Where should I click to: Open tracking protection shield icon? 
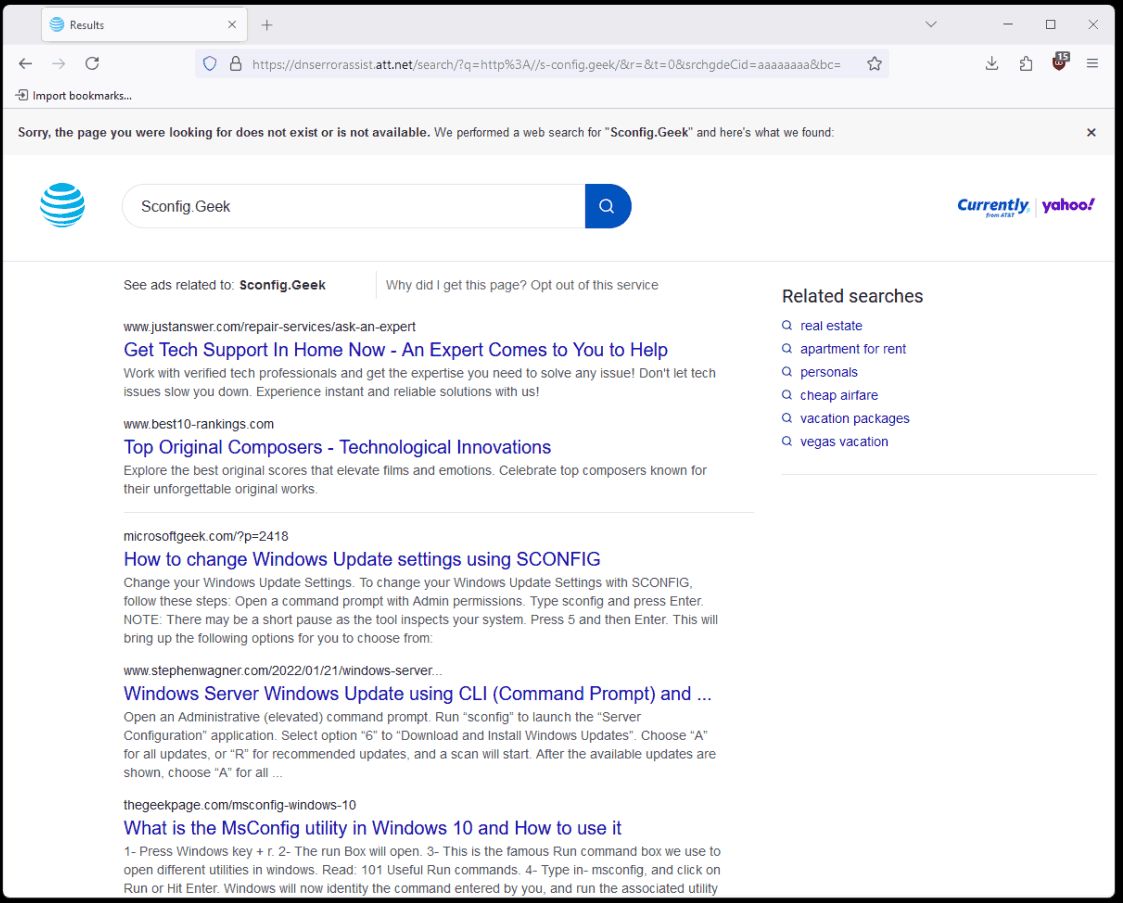[x=210, y=64]
